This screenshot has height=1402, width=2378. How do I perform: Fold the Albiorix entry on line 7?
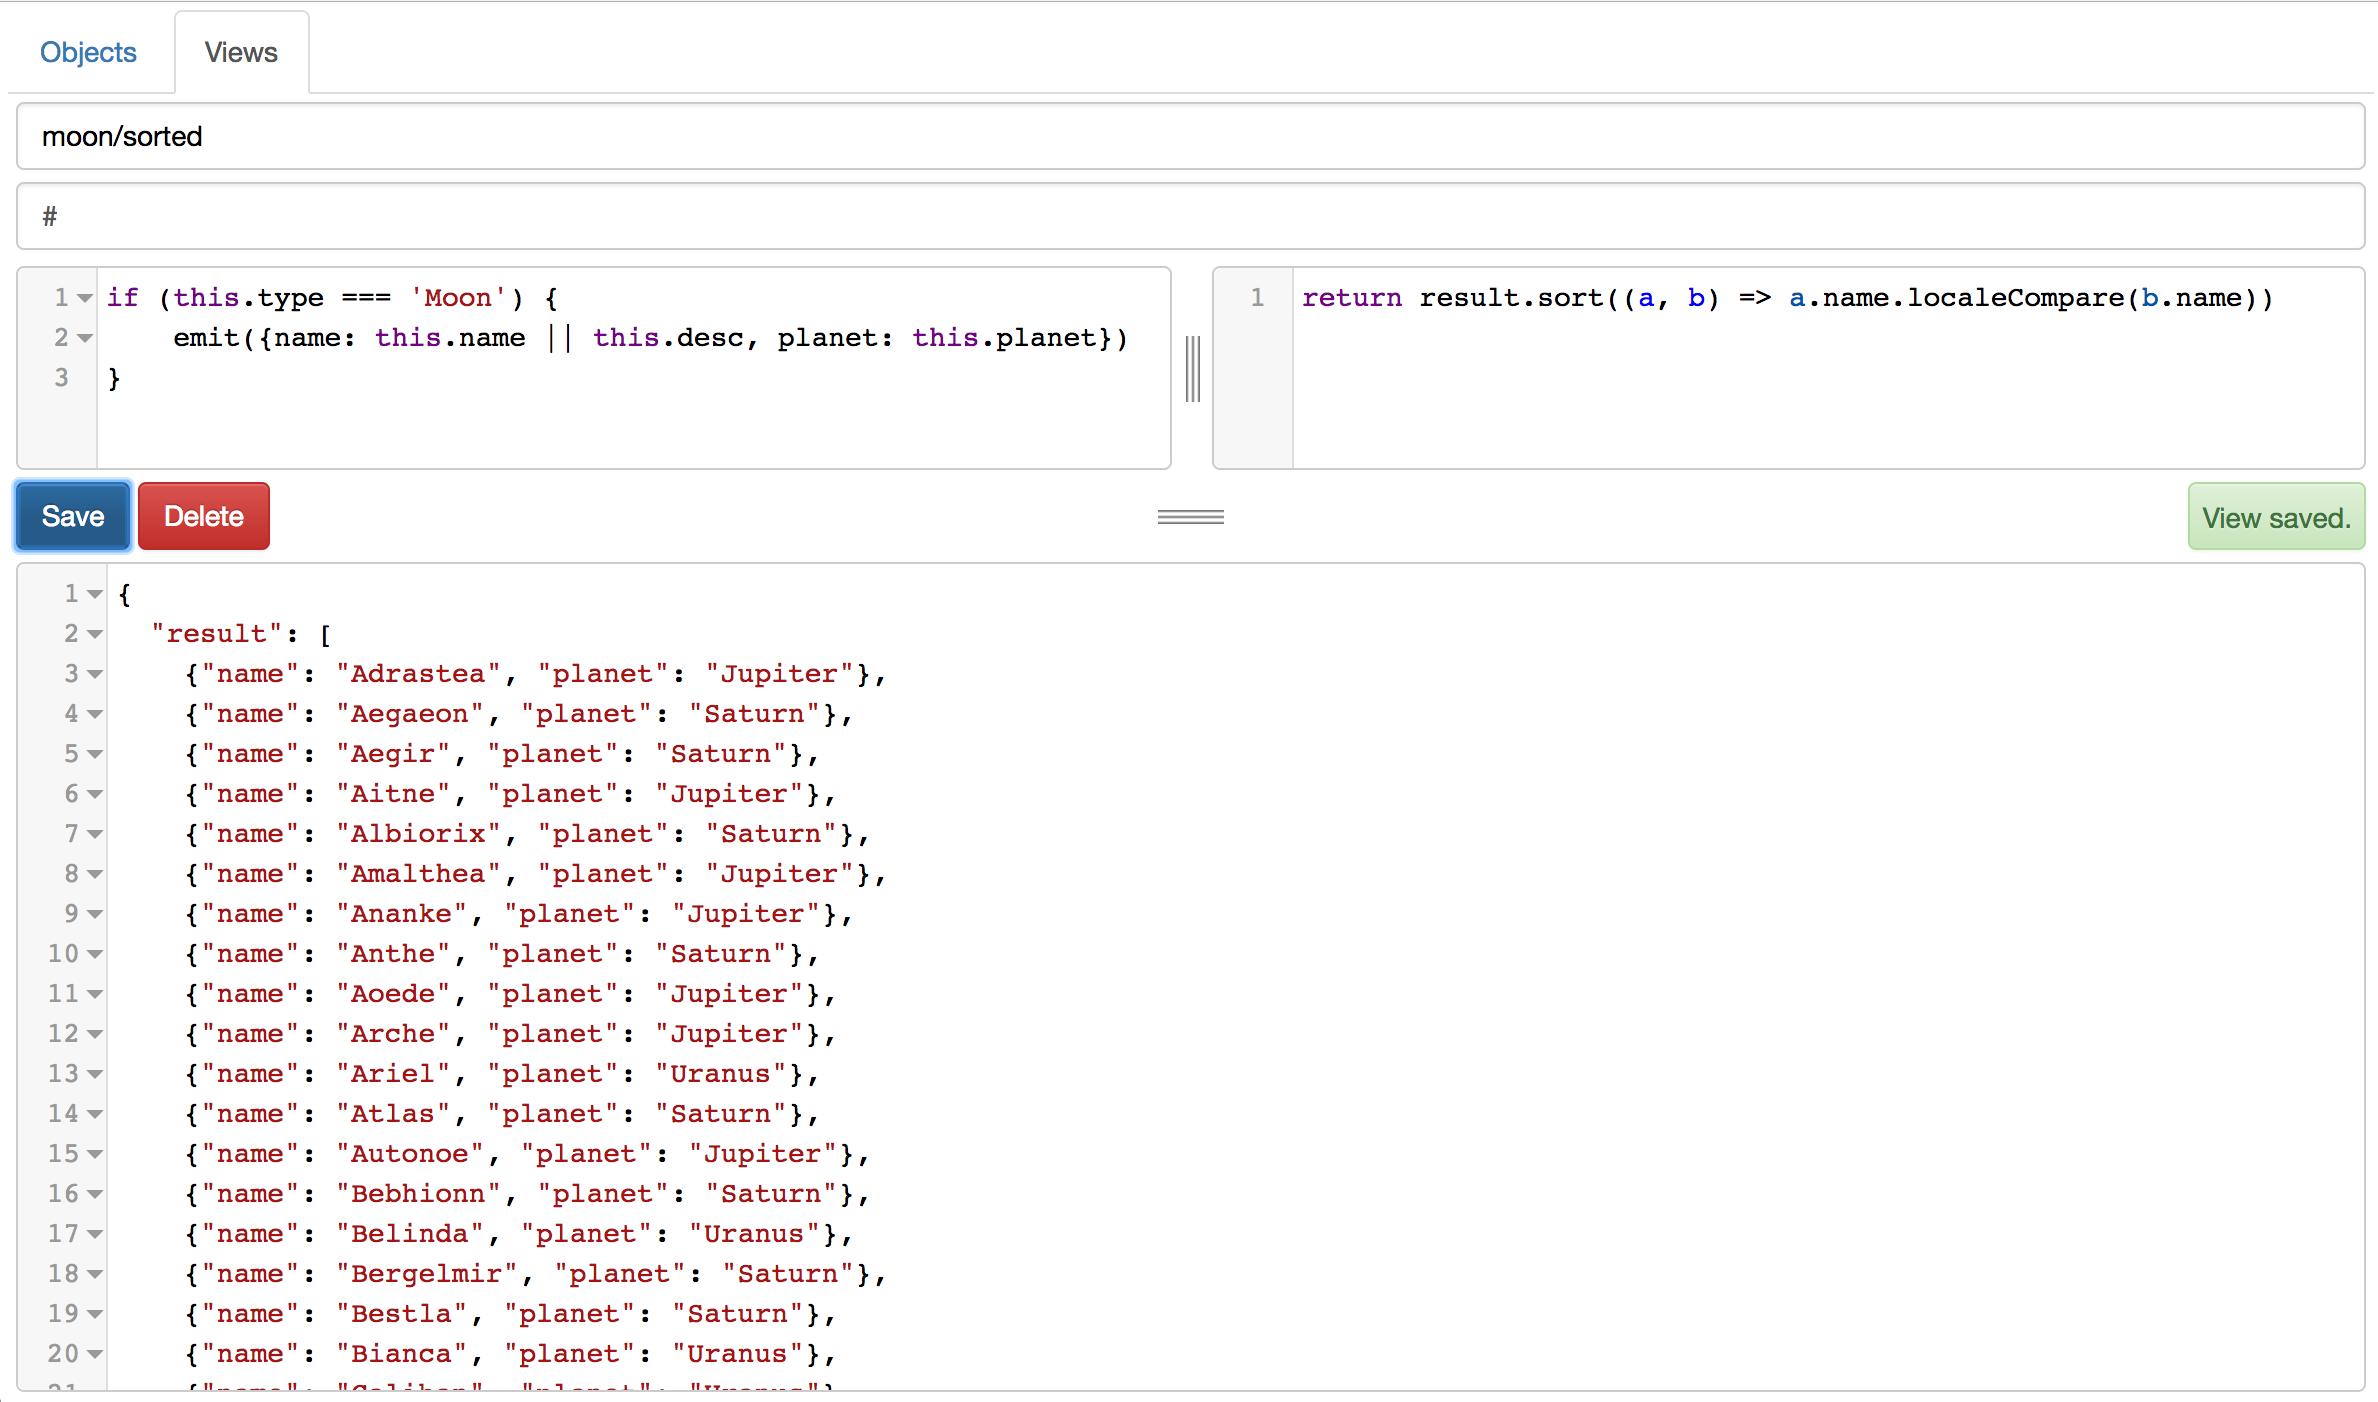95,834
